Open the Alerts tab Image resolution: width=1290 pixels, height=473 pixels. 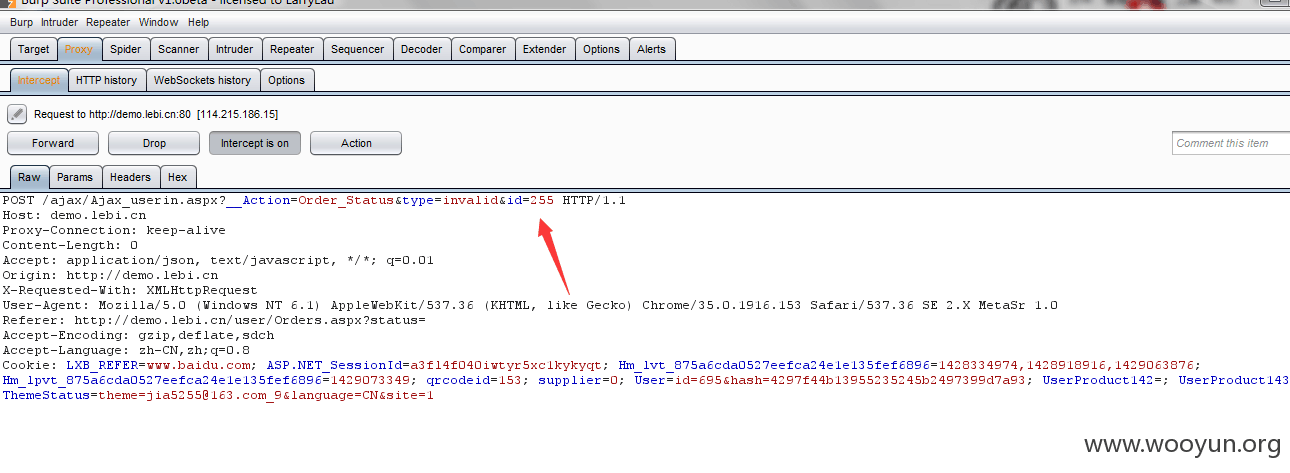click(652, 49)
